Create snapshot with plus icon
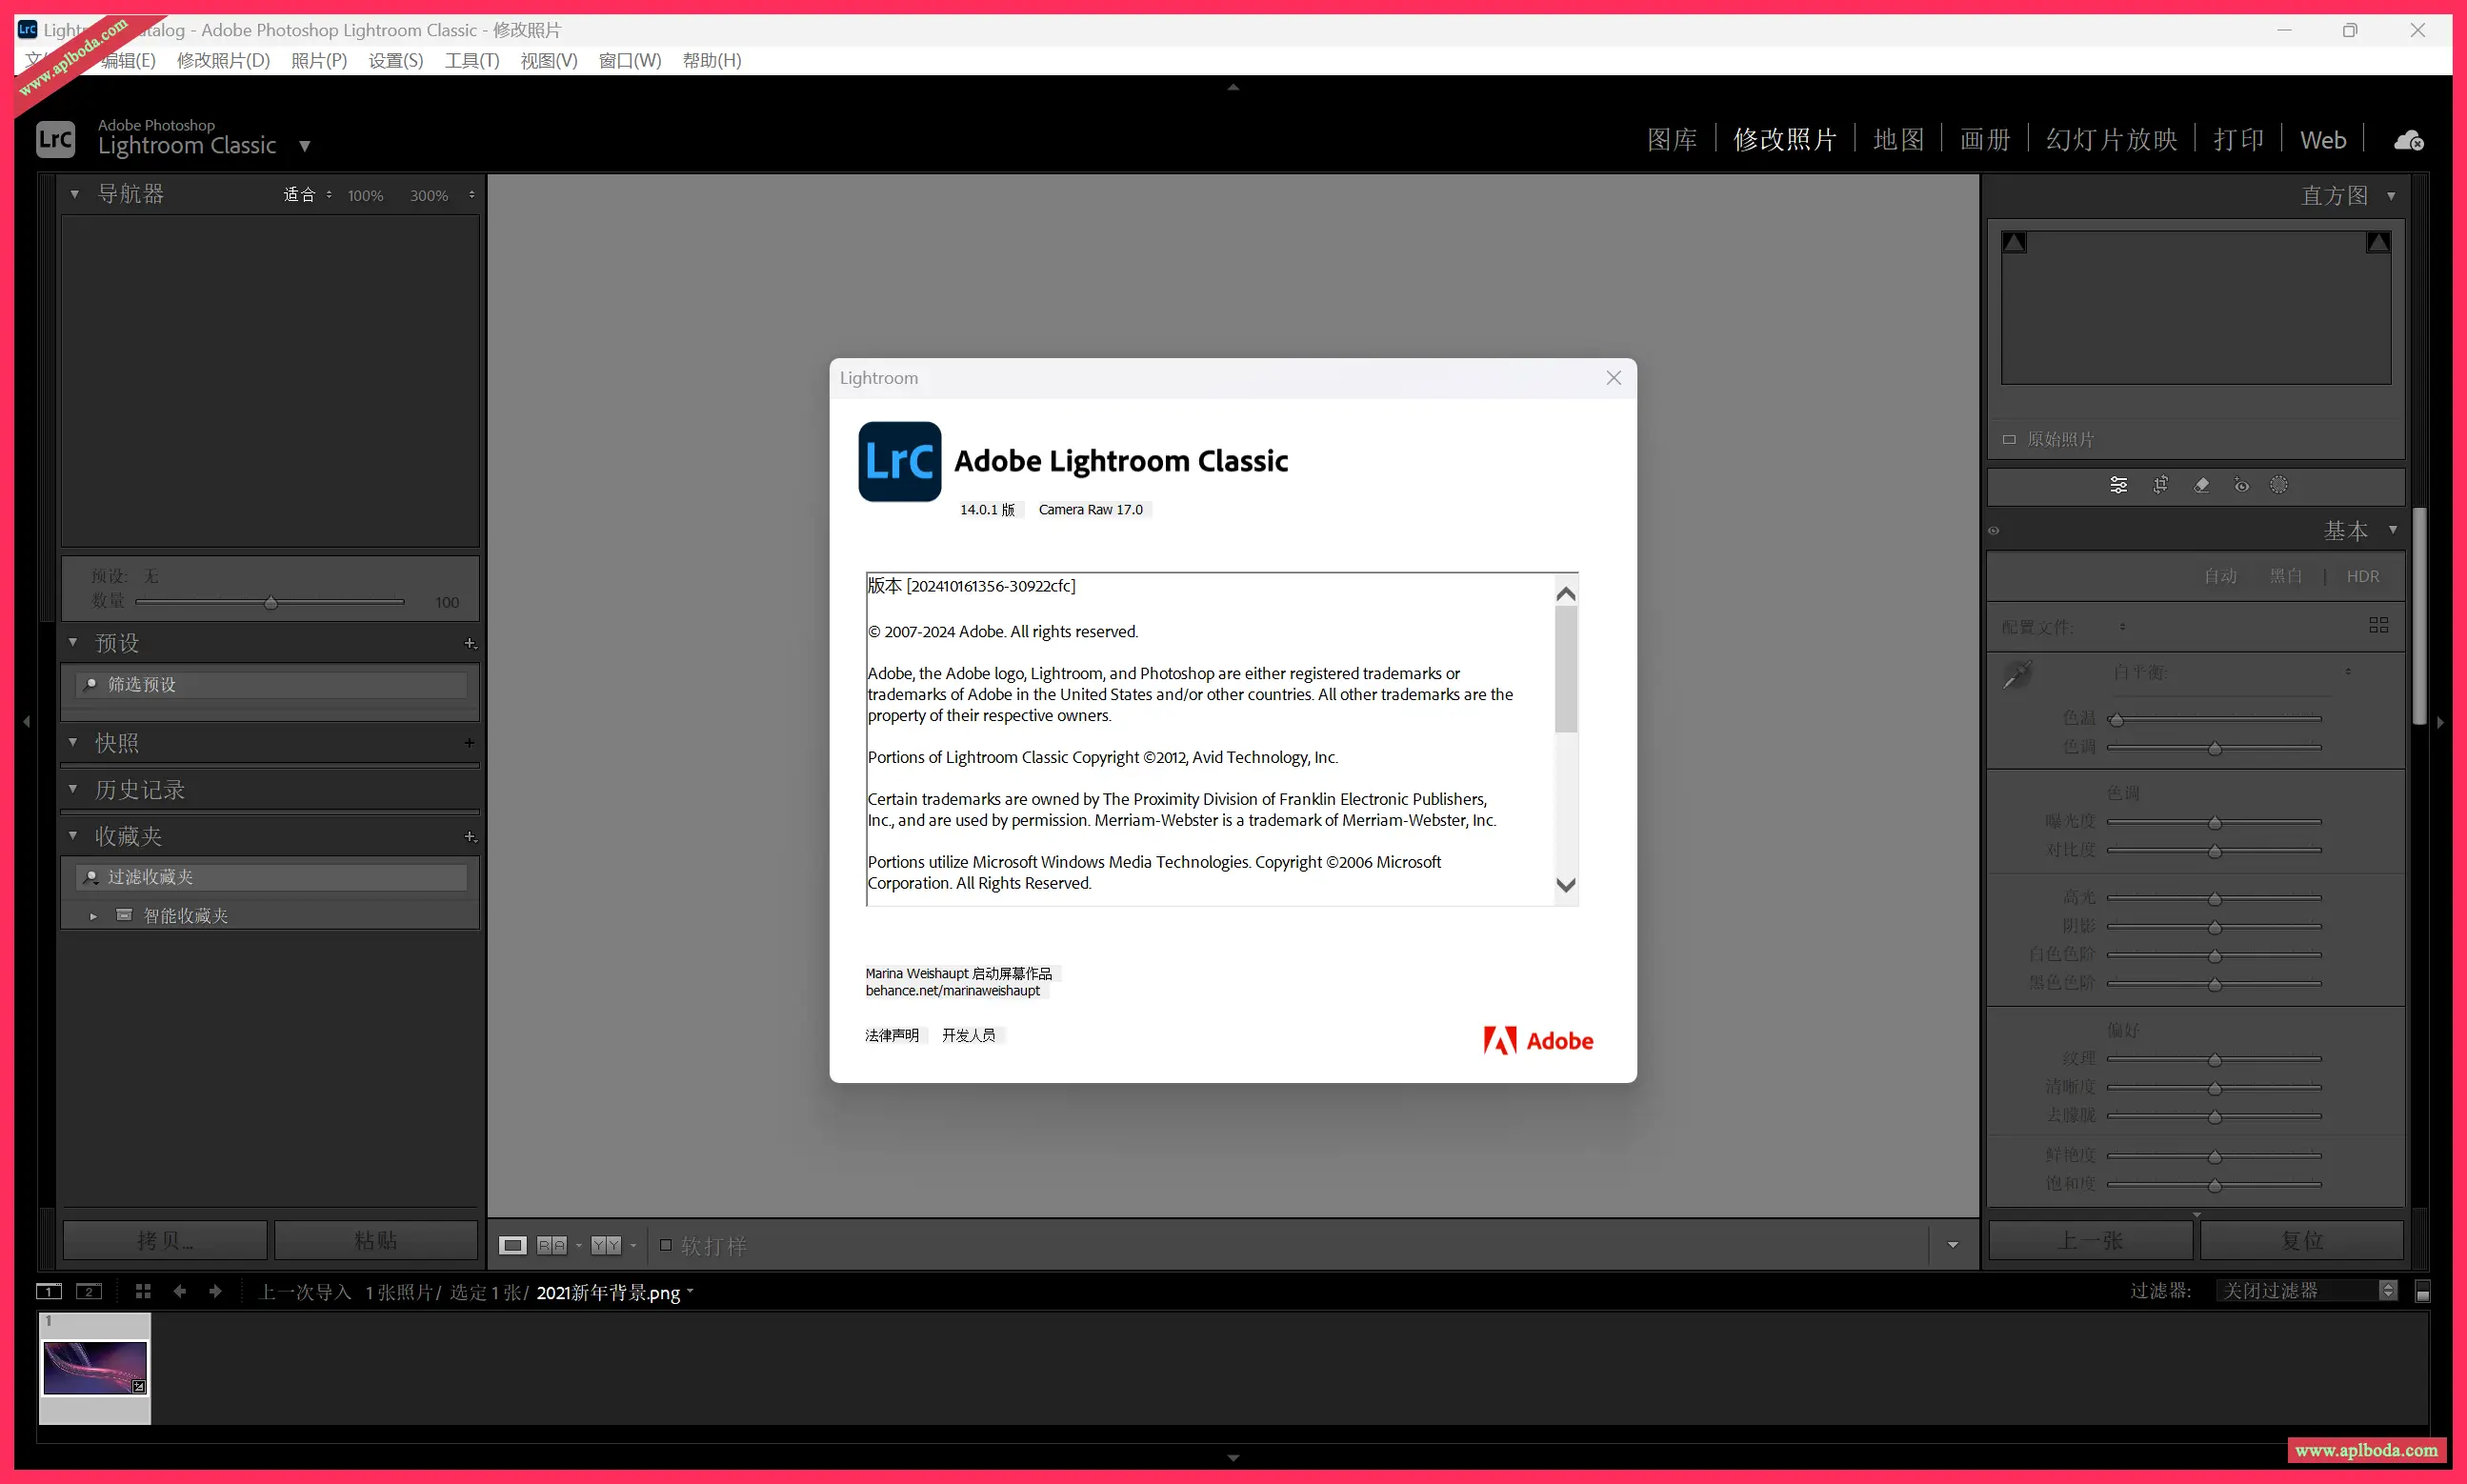 coord(469,742)
